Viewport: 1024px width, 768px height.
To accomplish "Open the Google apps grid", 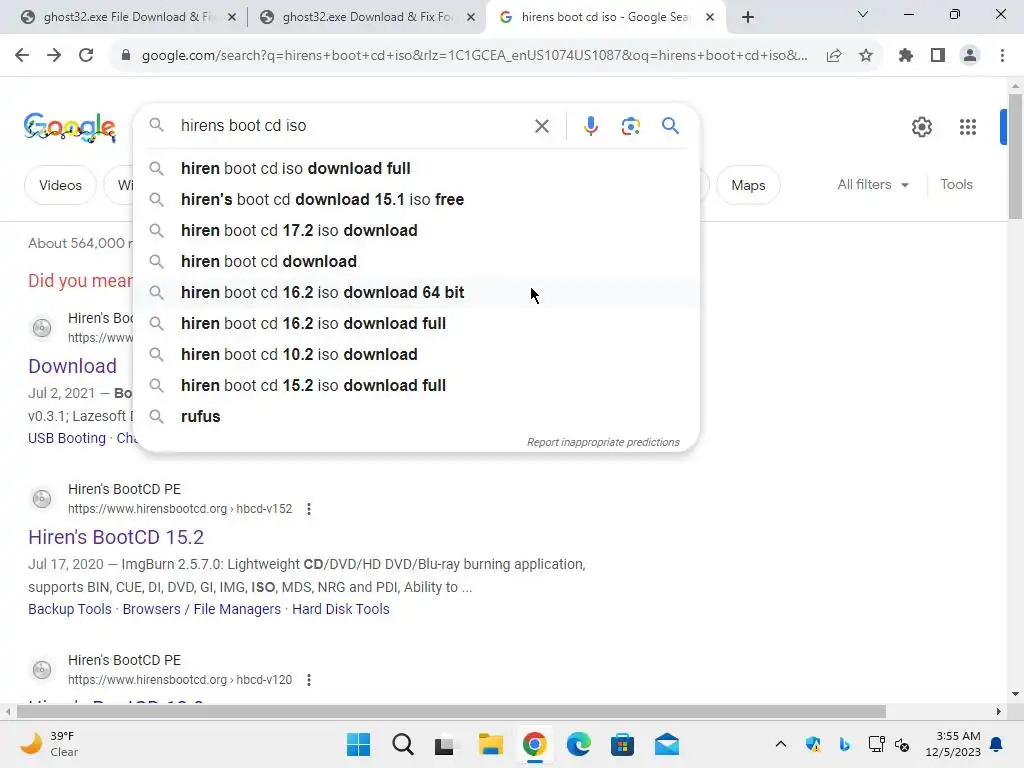I will [x=968, y=127].
